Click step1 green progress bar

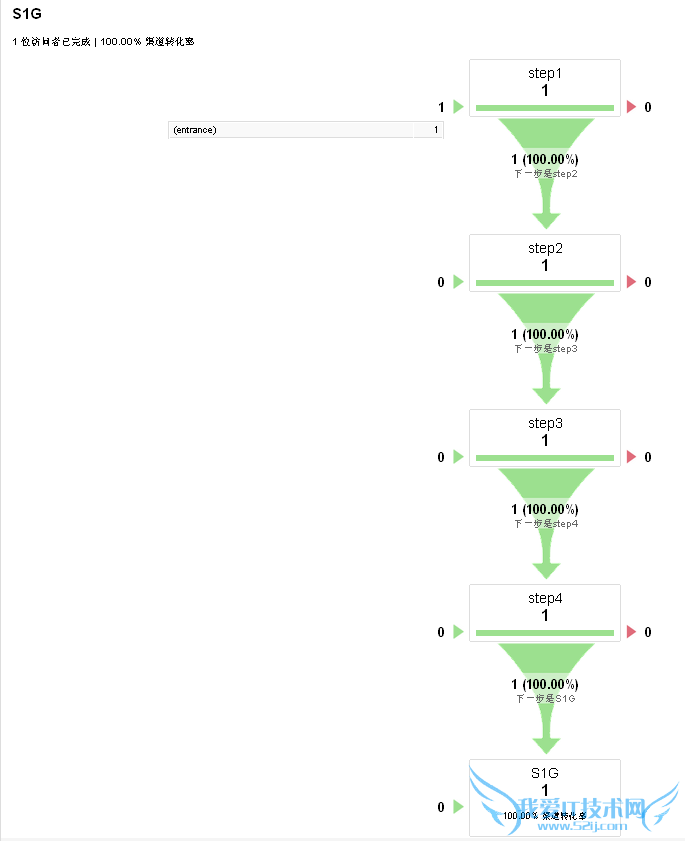545,108
